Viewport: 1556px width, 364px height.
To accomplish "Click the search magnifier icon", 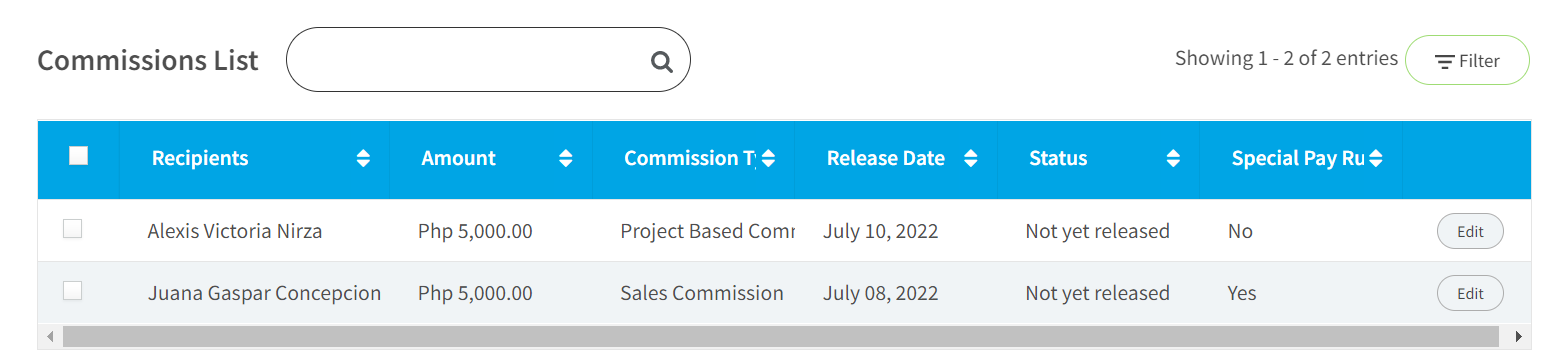I will point(661,62).
